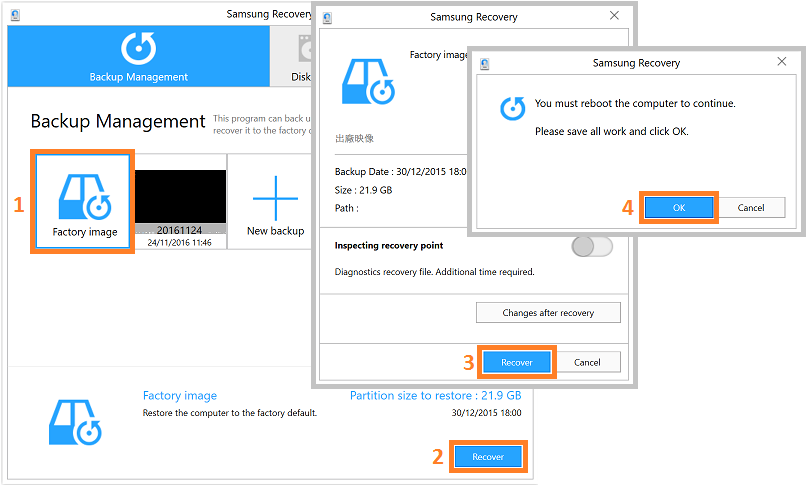The height and width of the screenshot is (485, 809).
Task: Click the 'Size : 21.9 GB' line
Action: (x=363, y=190)
